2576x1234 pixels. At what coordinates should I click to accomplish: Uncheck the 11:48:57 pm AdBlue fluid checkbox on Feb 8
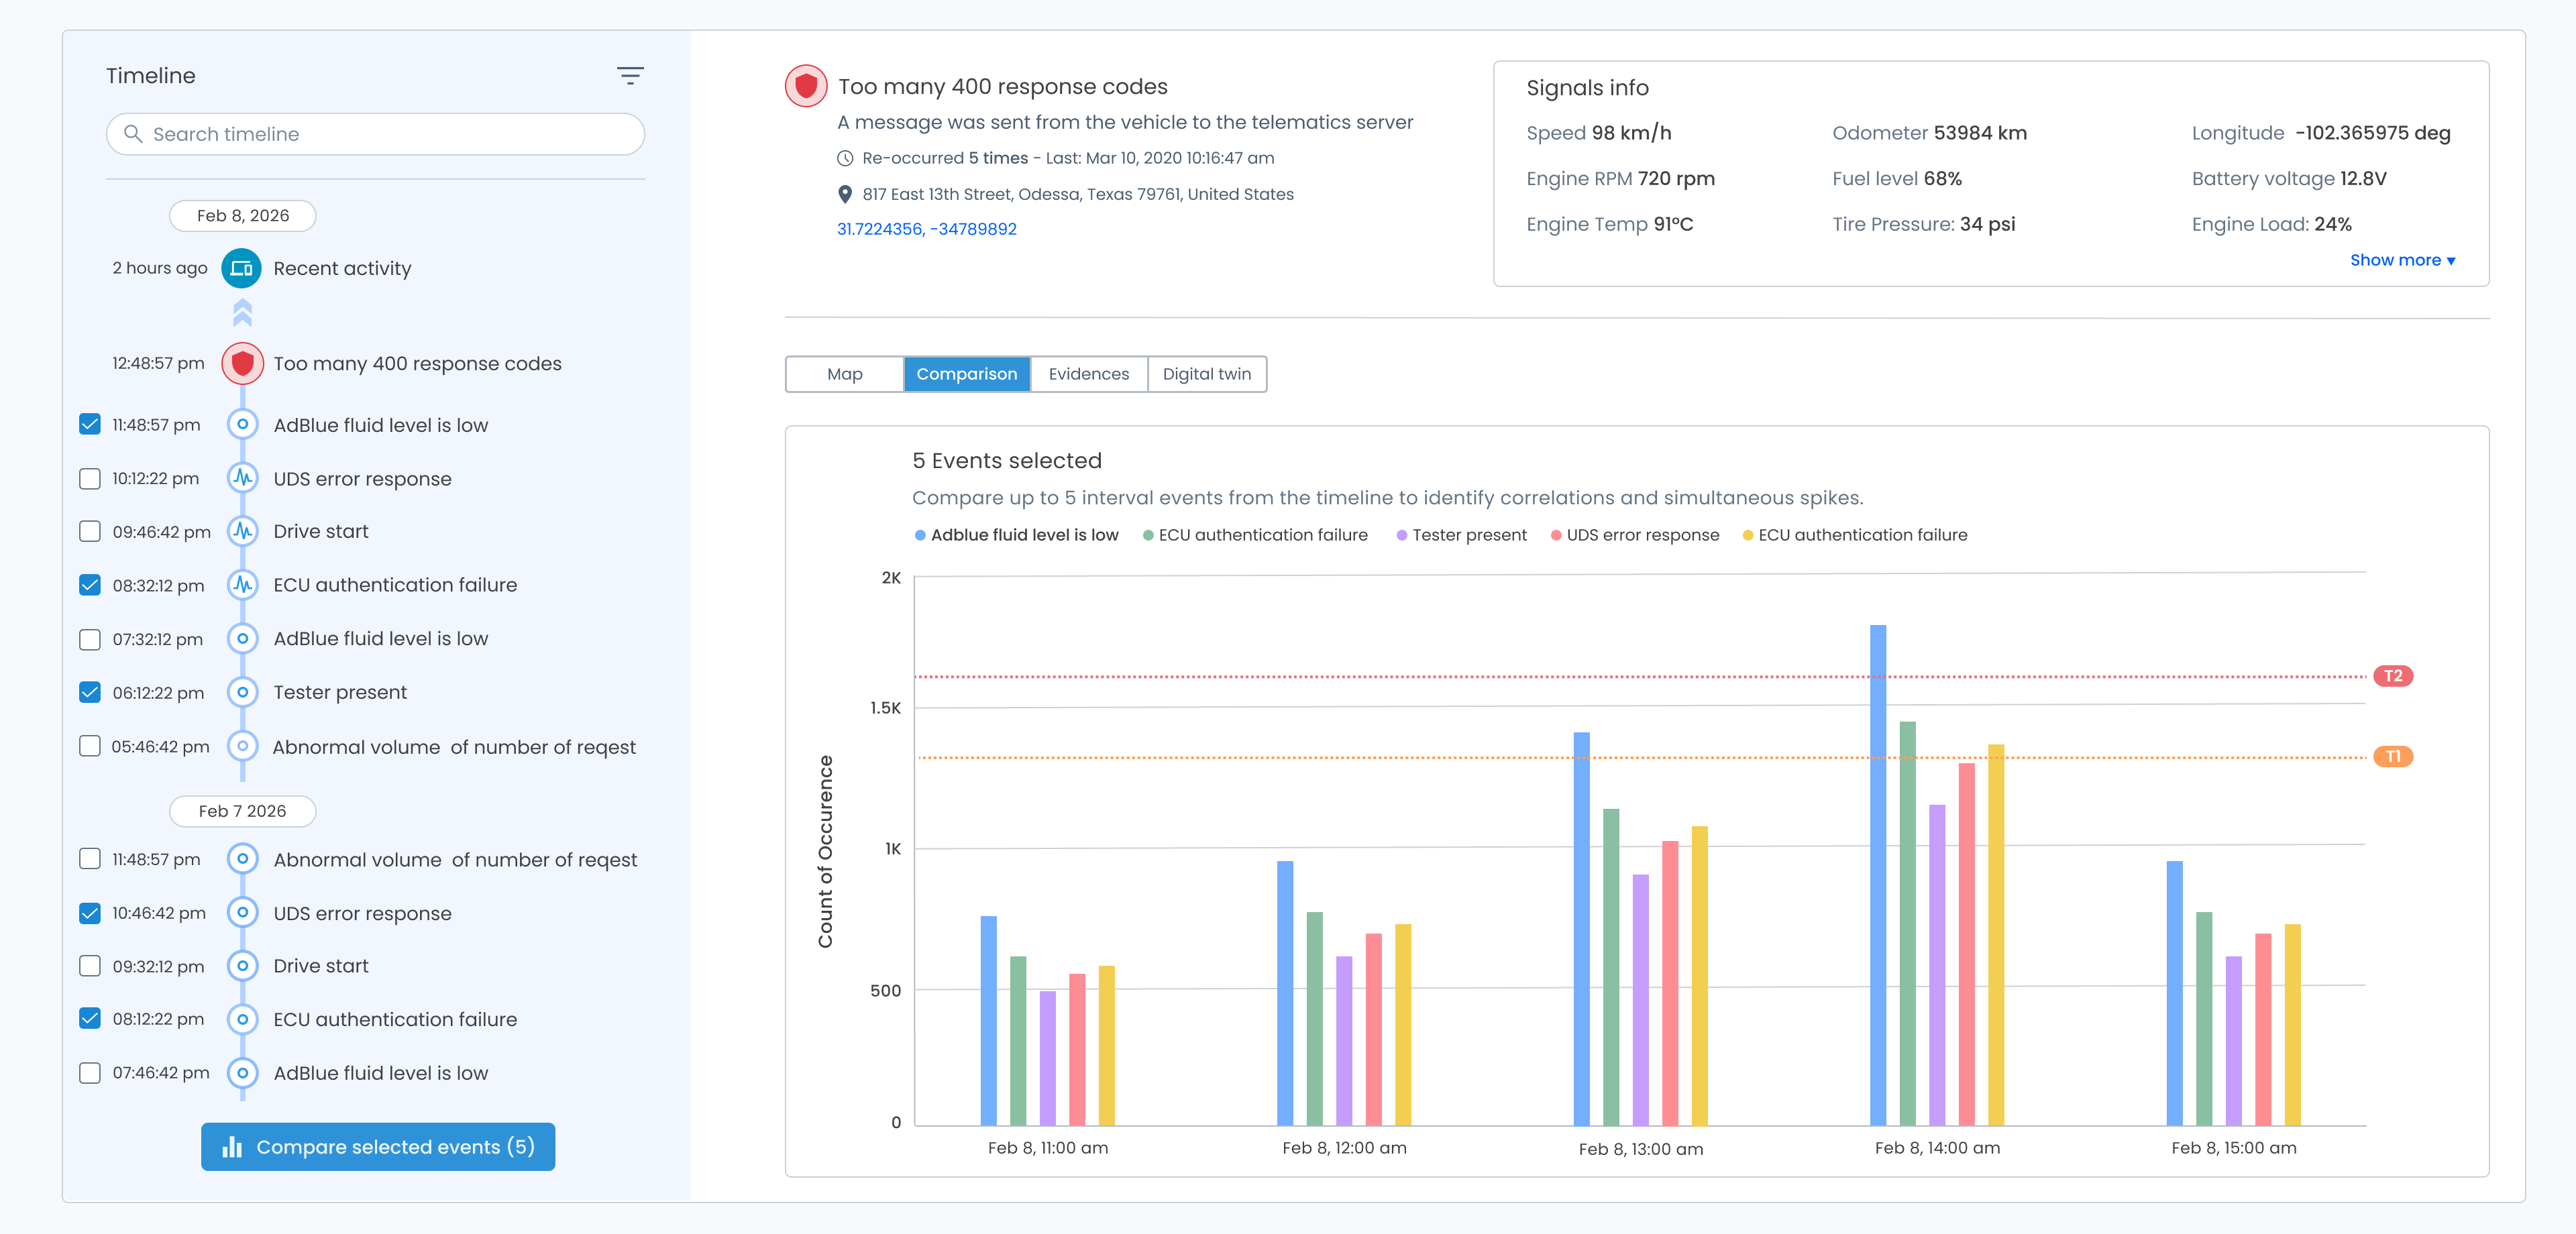tap(90, 424)
